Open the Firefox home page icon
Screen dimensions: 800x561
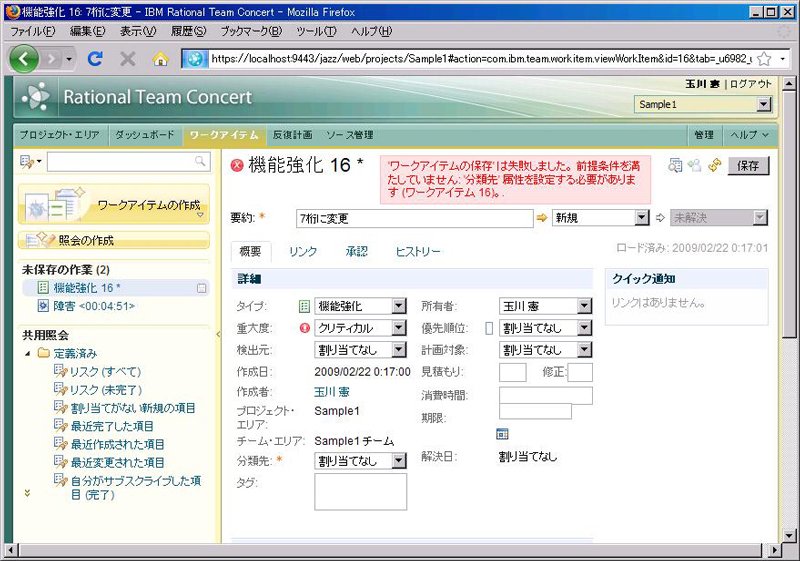click(x=160, y=59)
